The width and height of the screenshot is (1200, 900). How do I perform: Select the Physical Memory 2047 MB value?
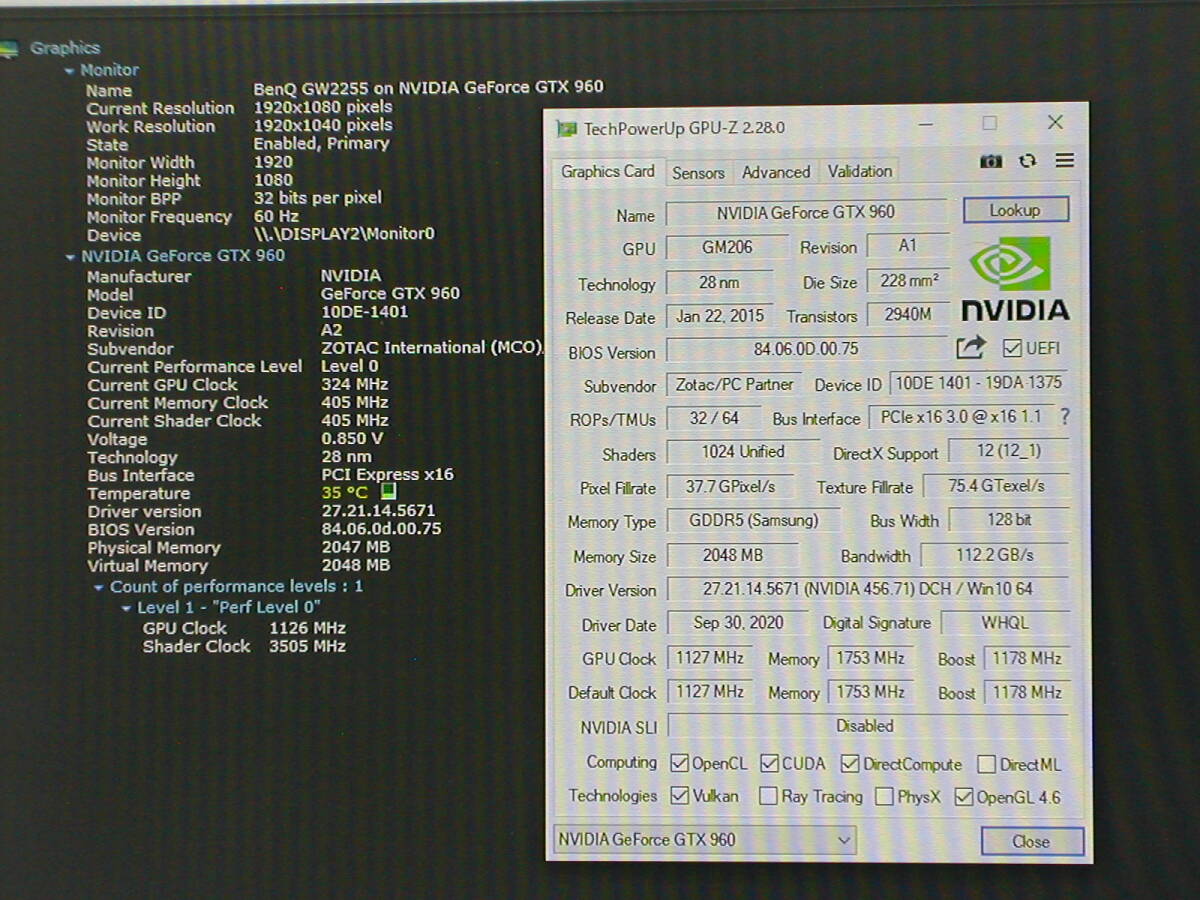coord(356,547)
